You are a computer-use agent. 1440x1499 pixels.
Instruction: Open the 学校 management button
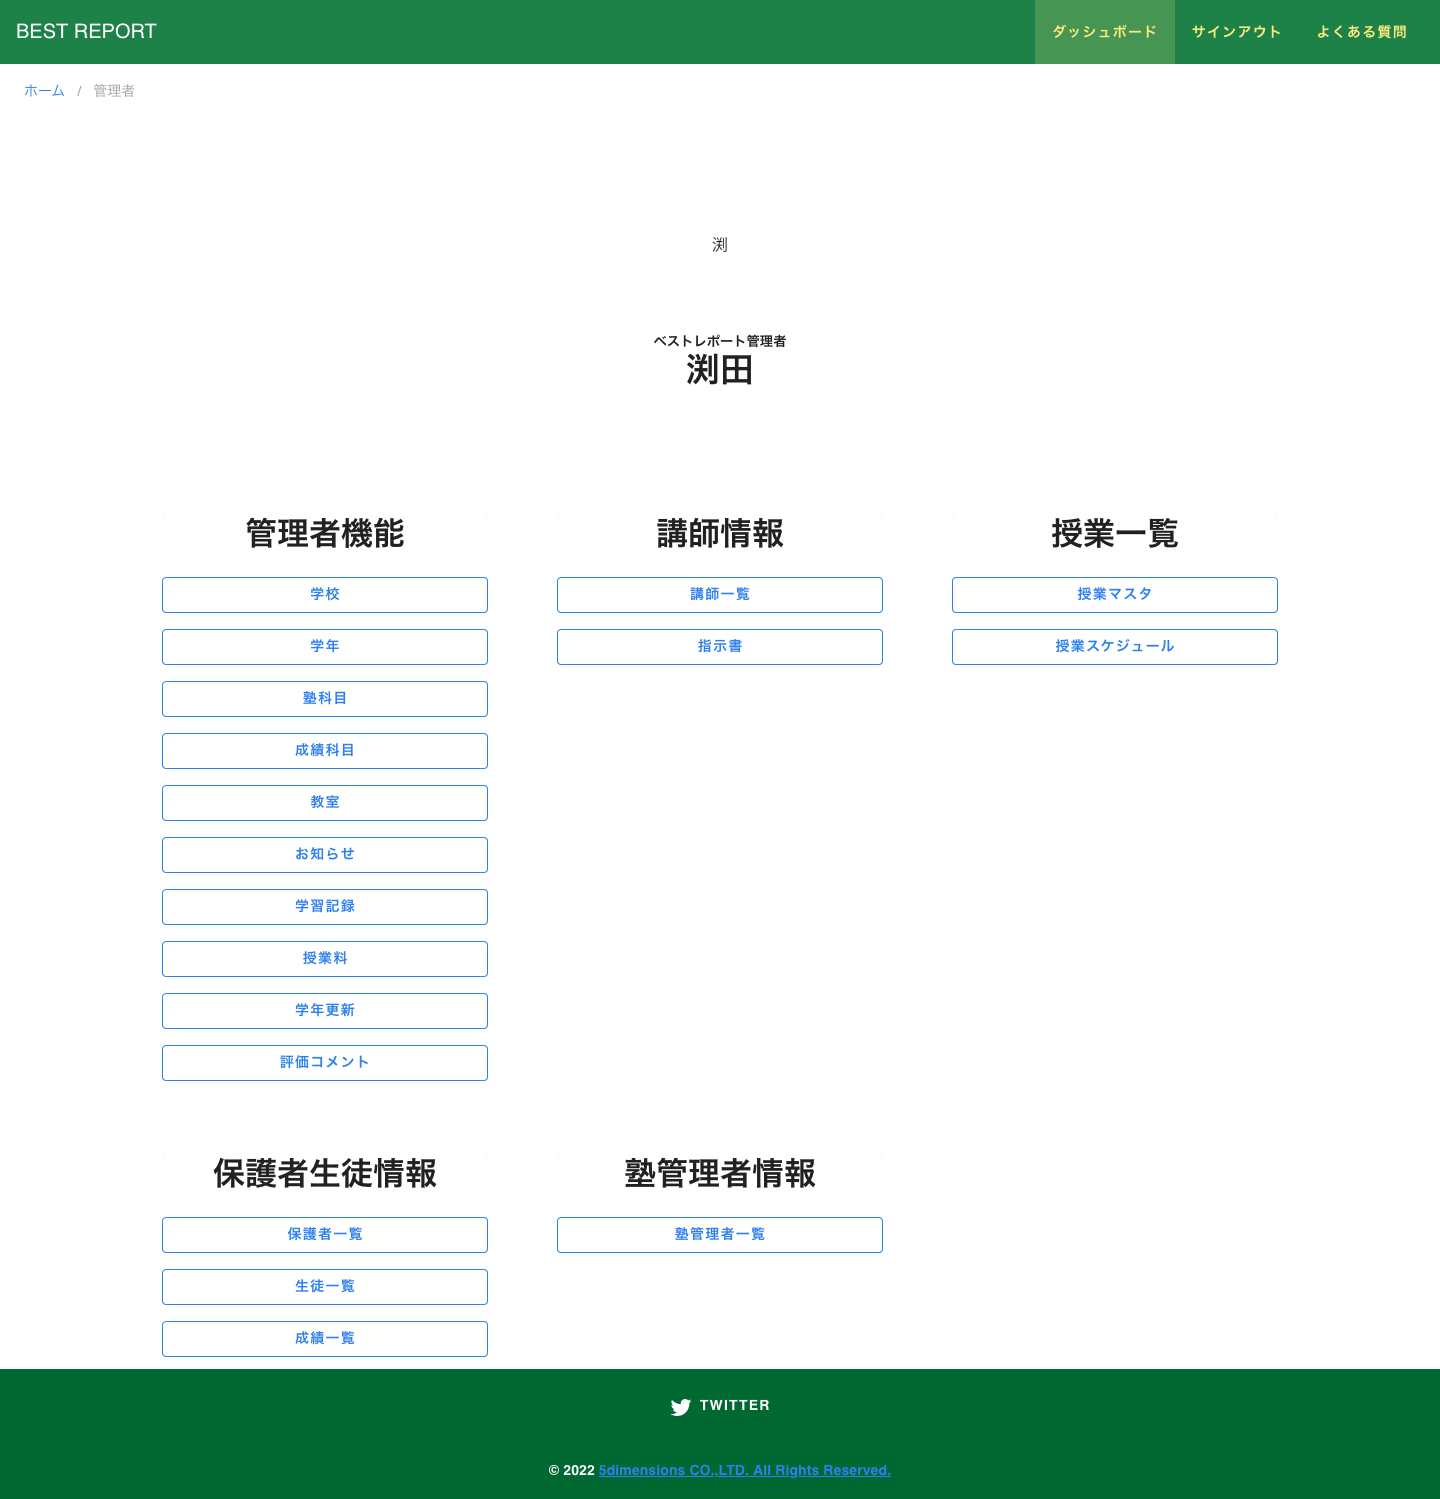click(x=325, y=595)
